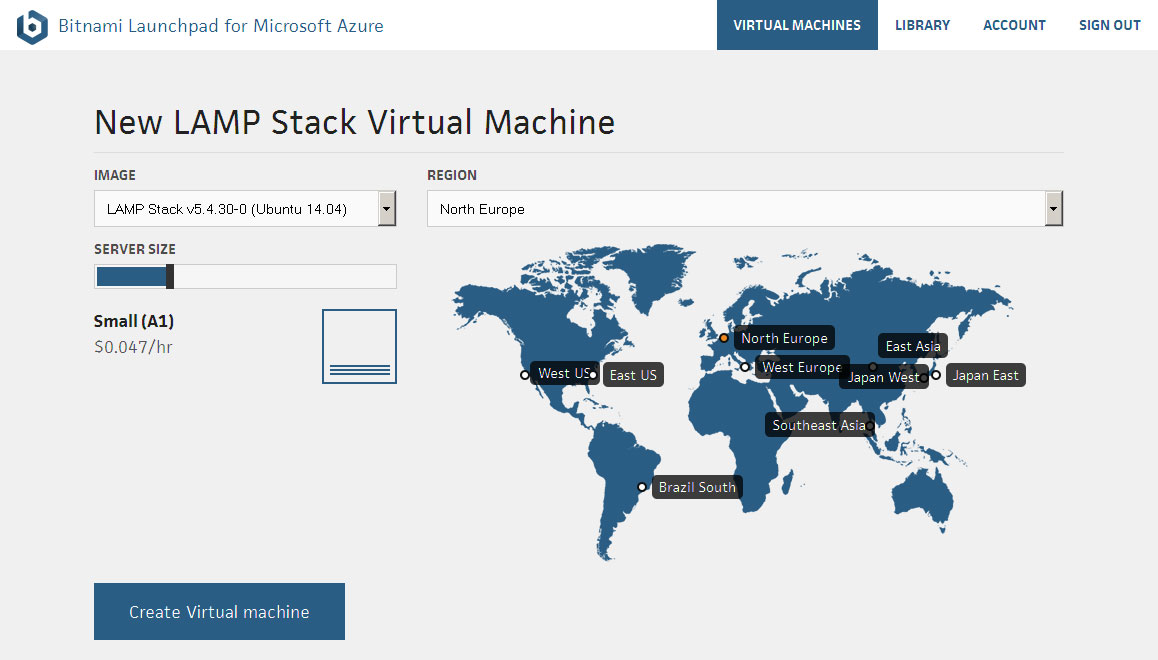Select the West Europe marker dot on map

[745, 367]
